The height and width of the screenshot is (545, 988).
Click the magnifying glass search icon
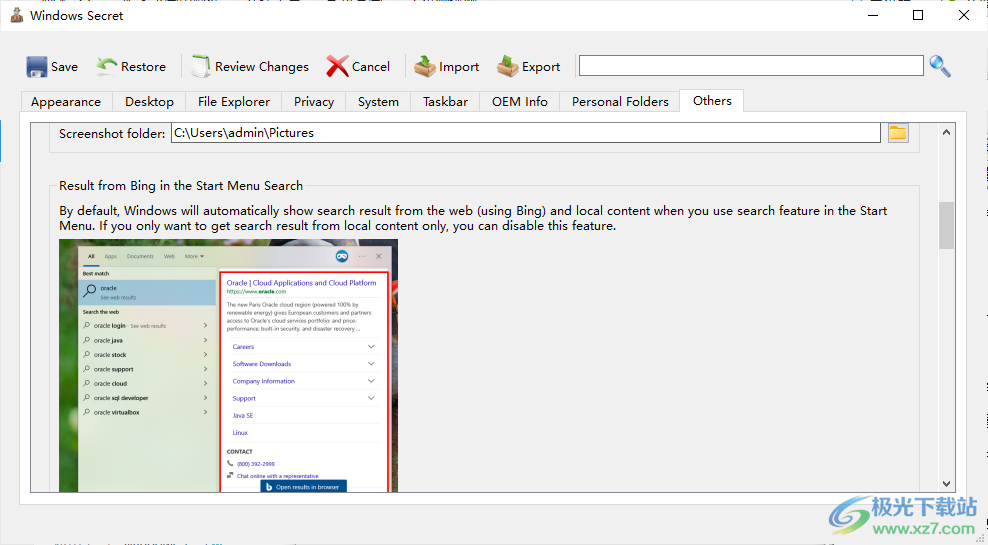pos(940,66)
